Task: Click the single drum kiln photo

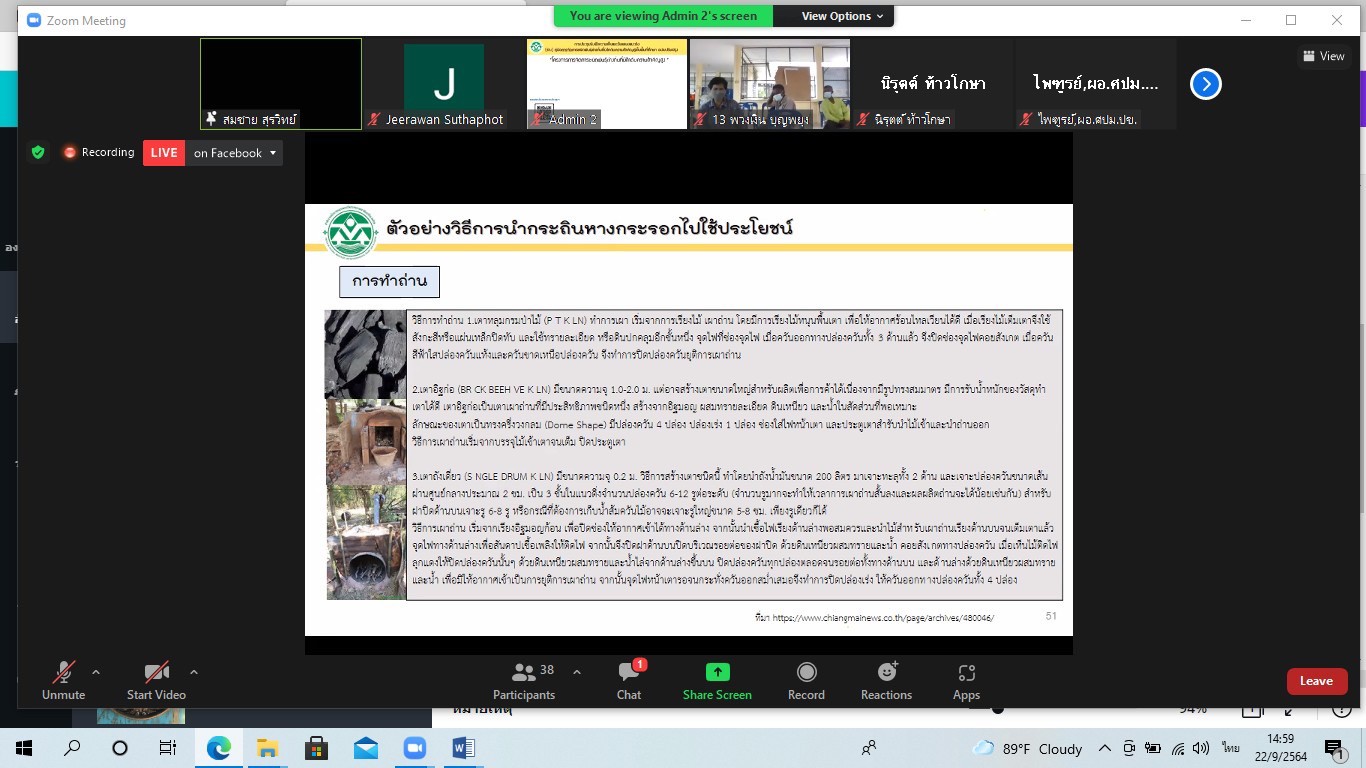Action: [366, 543]
